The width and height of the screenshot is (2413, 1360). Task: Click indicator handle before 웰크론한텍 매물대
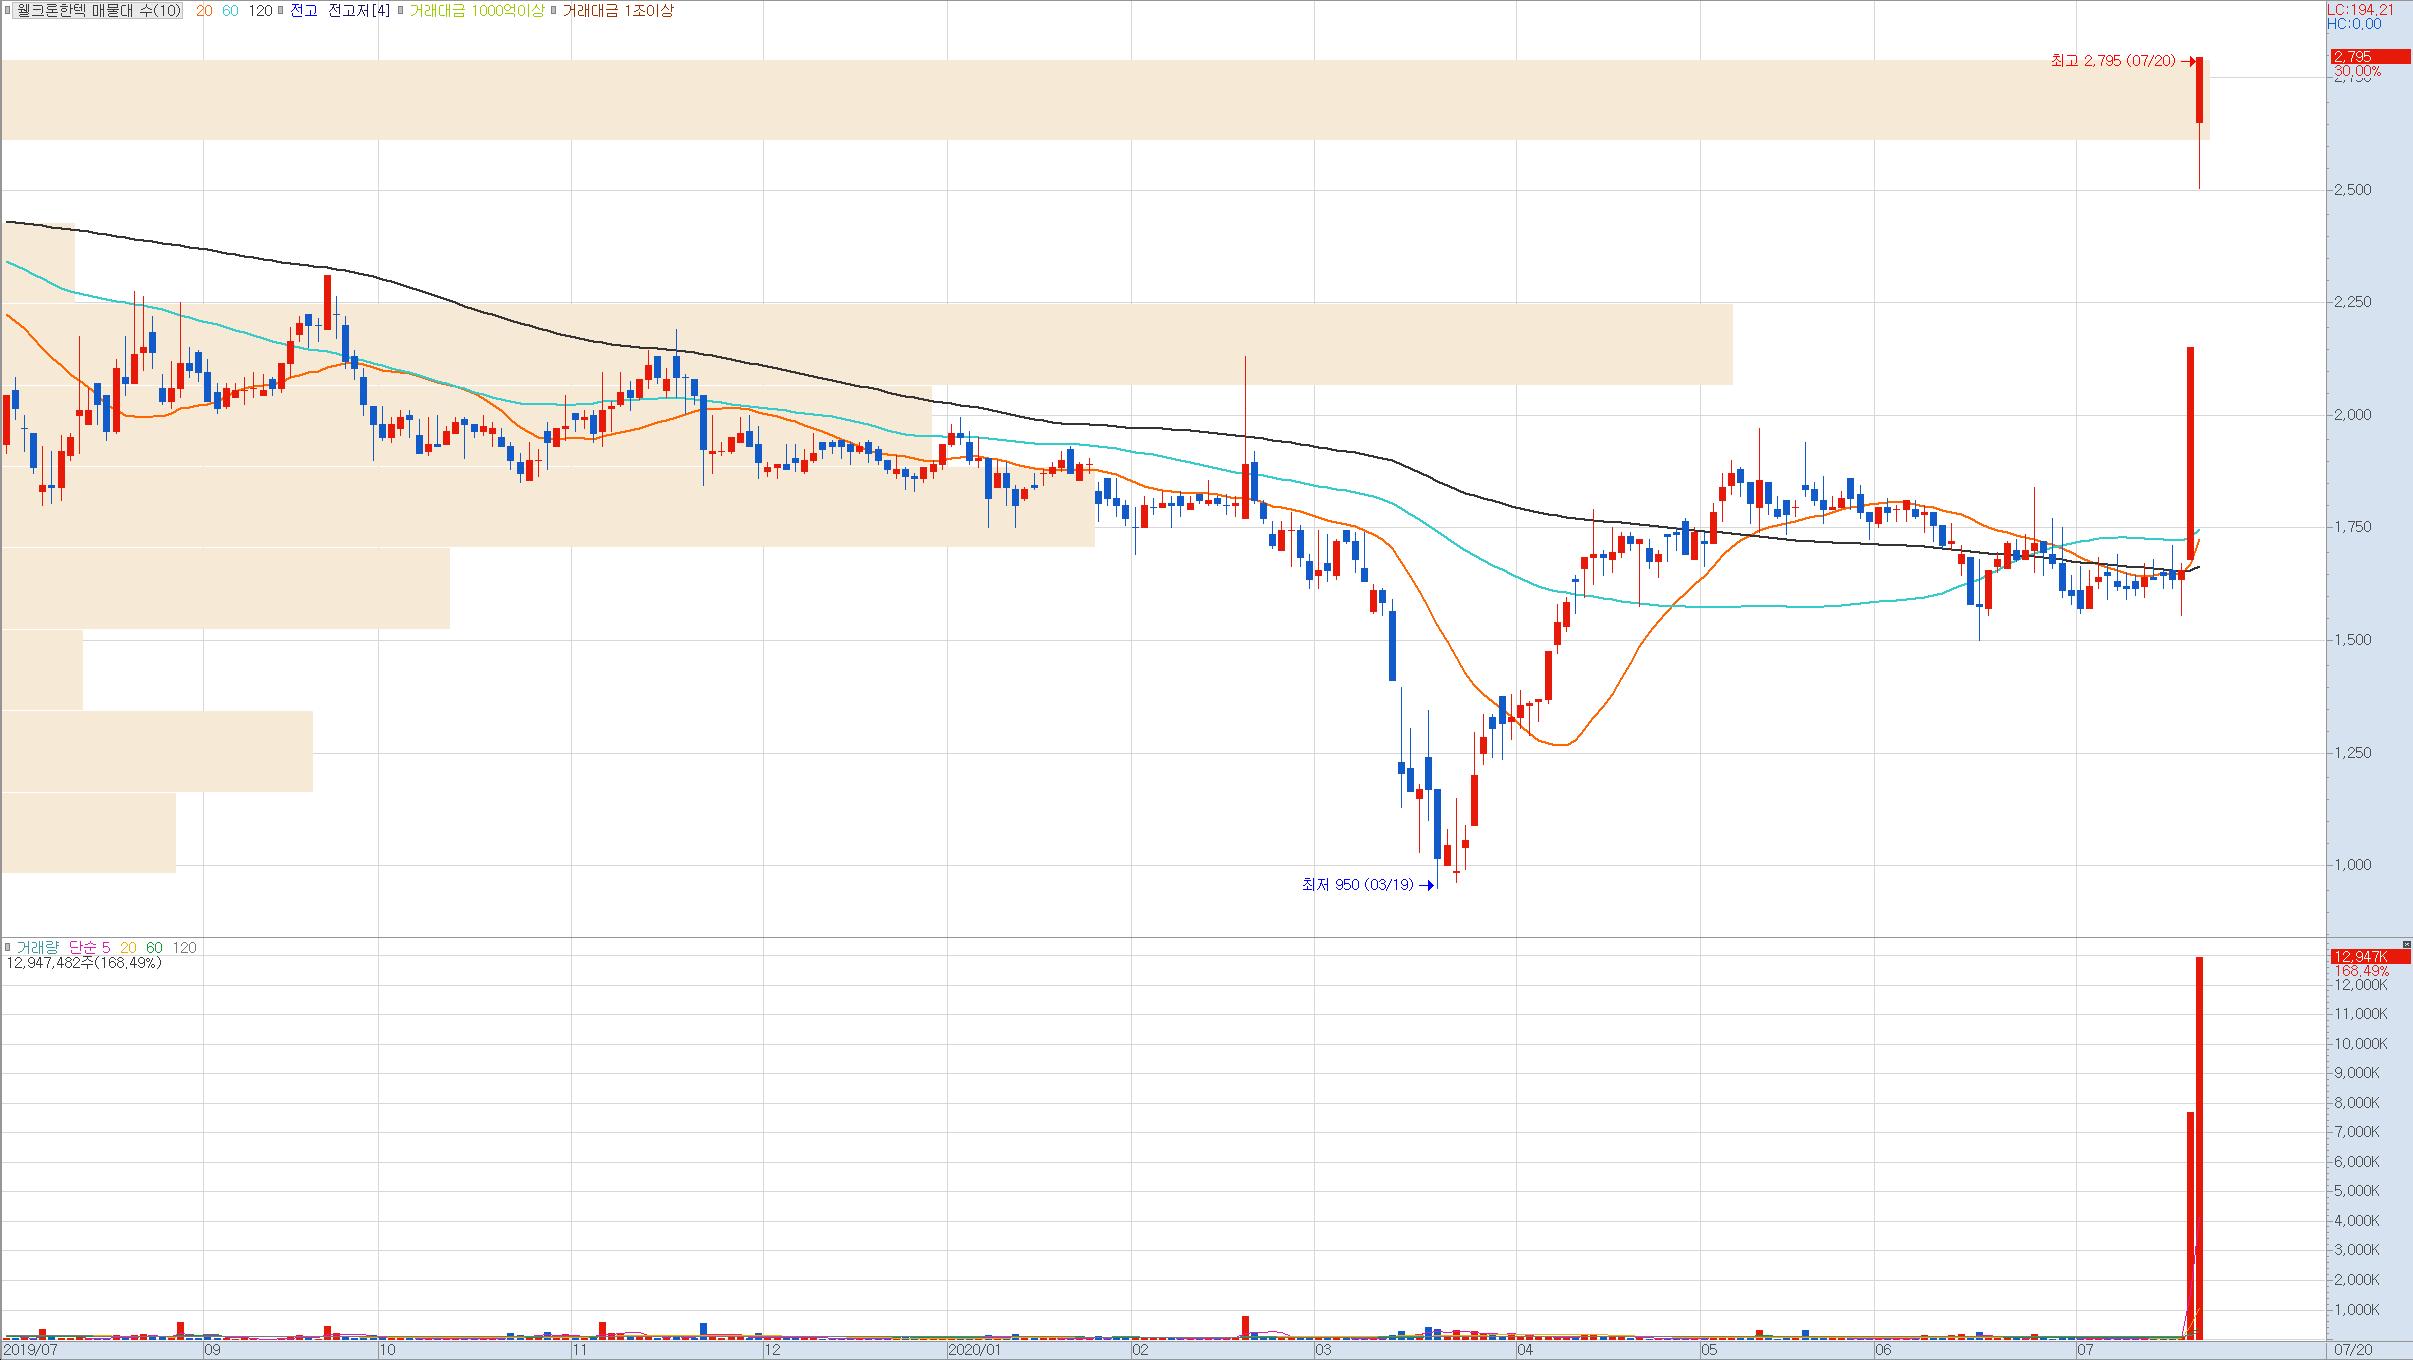click(x=8, y=11)
